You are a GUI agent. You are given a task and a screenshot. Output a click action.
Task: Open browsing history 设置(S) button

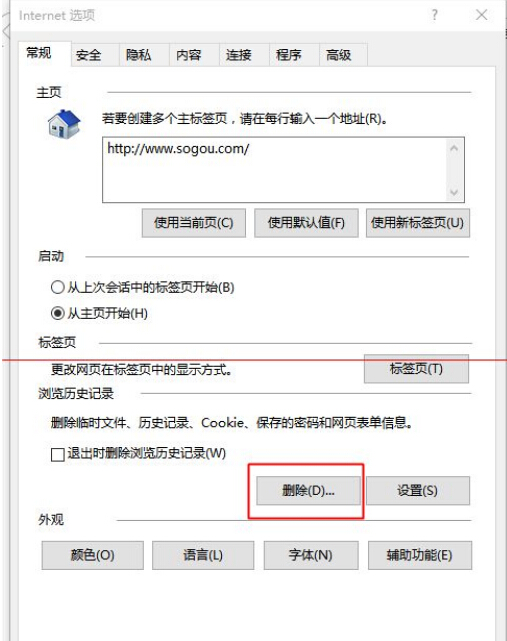click(x=417, y=490)
